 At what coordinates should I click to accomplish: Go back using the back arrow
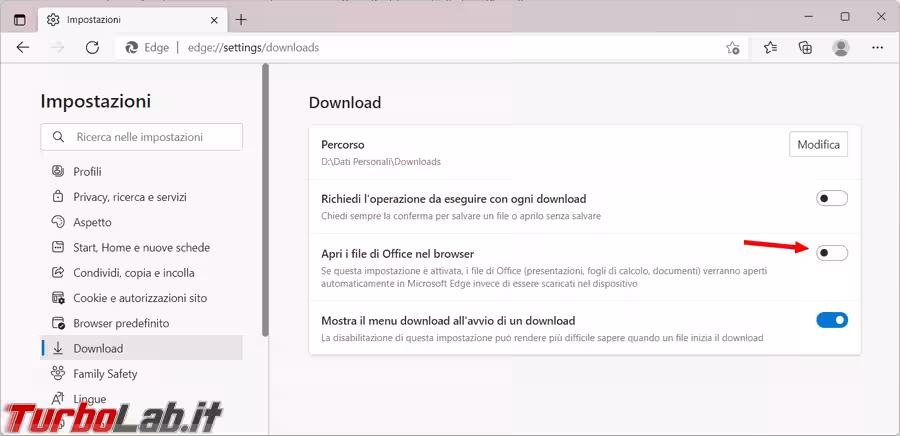[23, 47]
